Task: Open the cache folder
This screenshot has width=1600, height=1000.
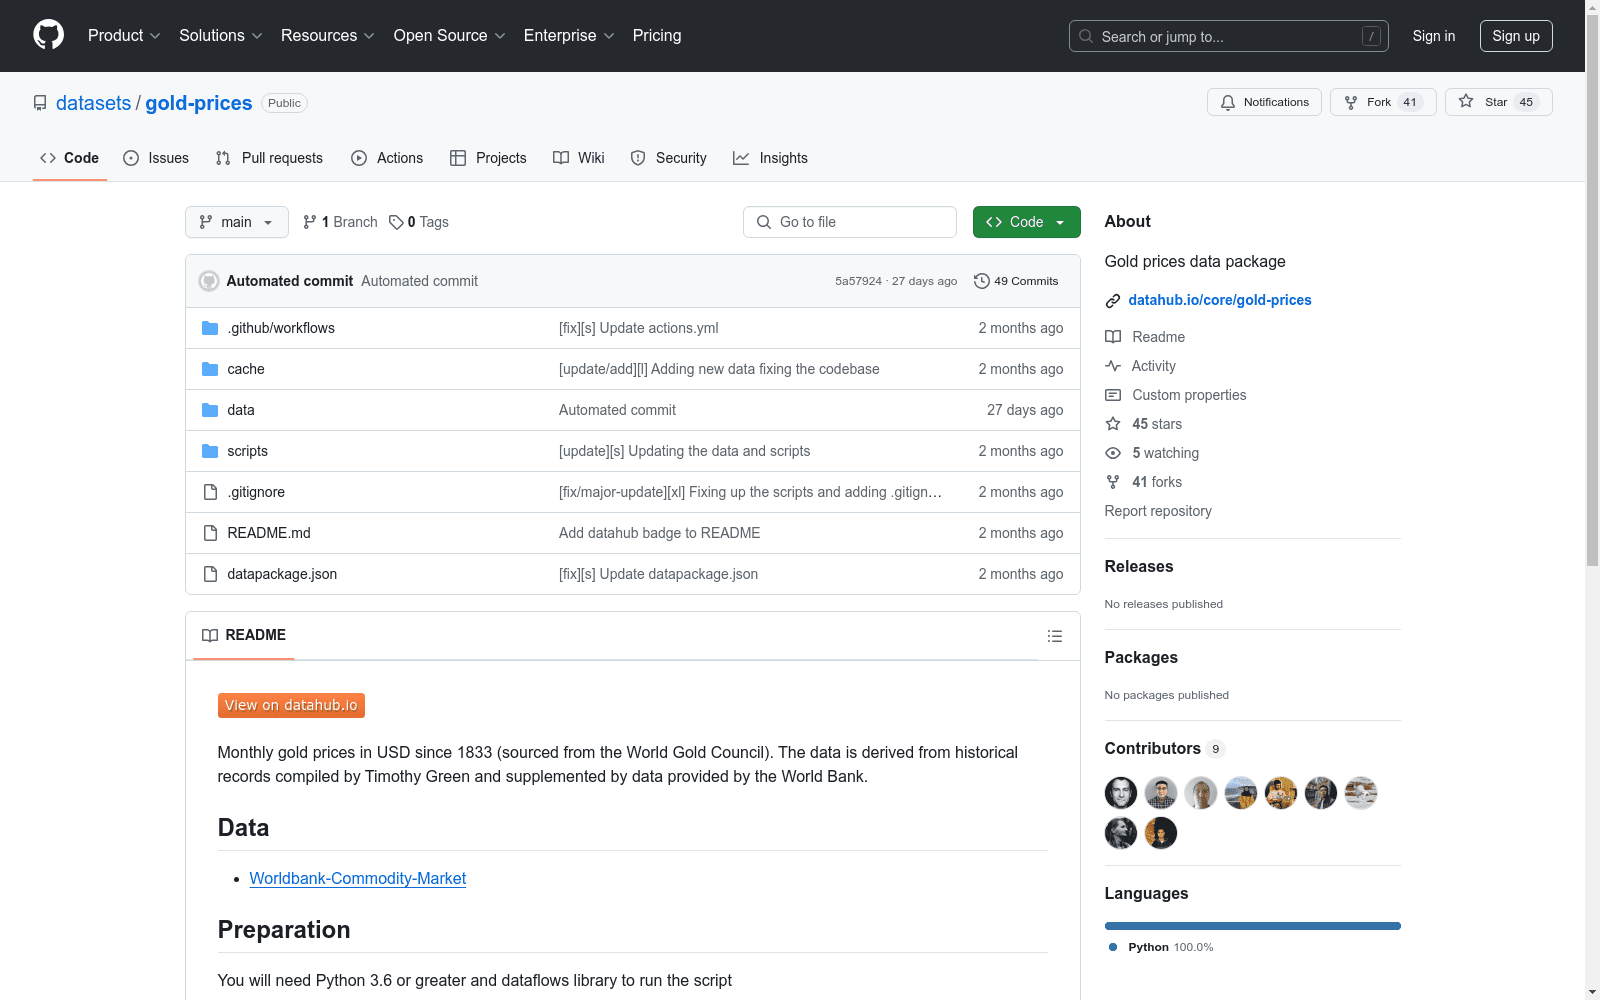Action: coord(246,369)
